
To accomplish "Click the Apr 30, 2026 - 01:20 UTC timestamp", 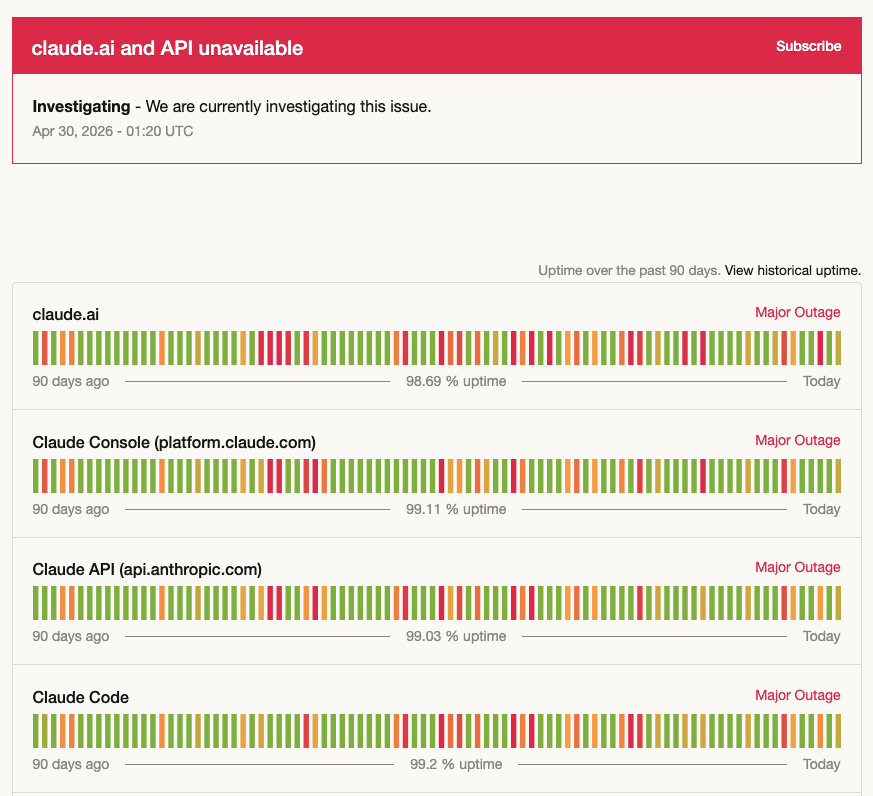I will pos(112,131).
